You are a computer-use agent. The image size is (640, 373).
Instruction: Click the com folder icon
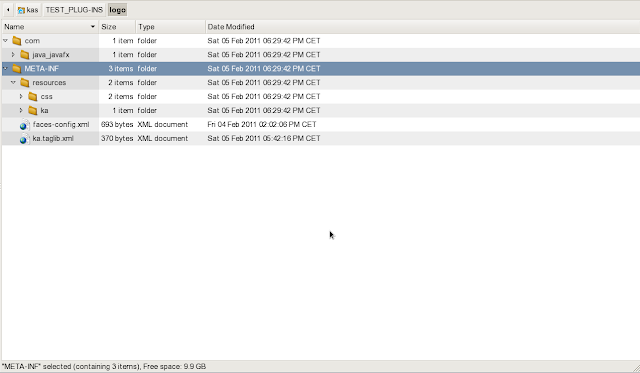(x=17, y=41)
